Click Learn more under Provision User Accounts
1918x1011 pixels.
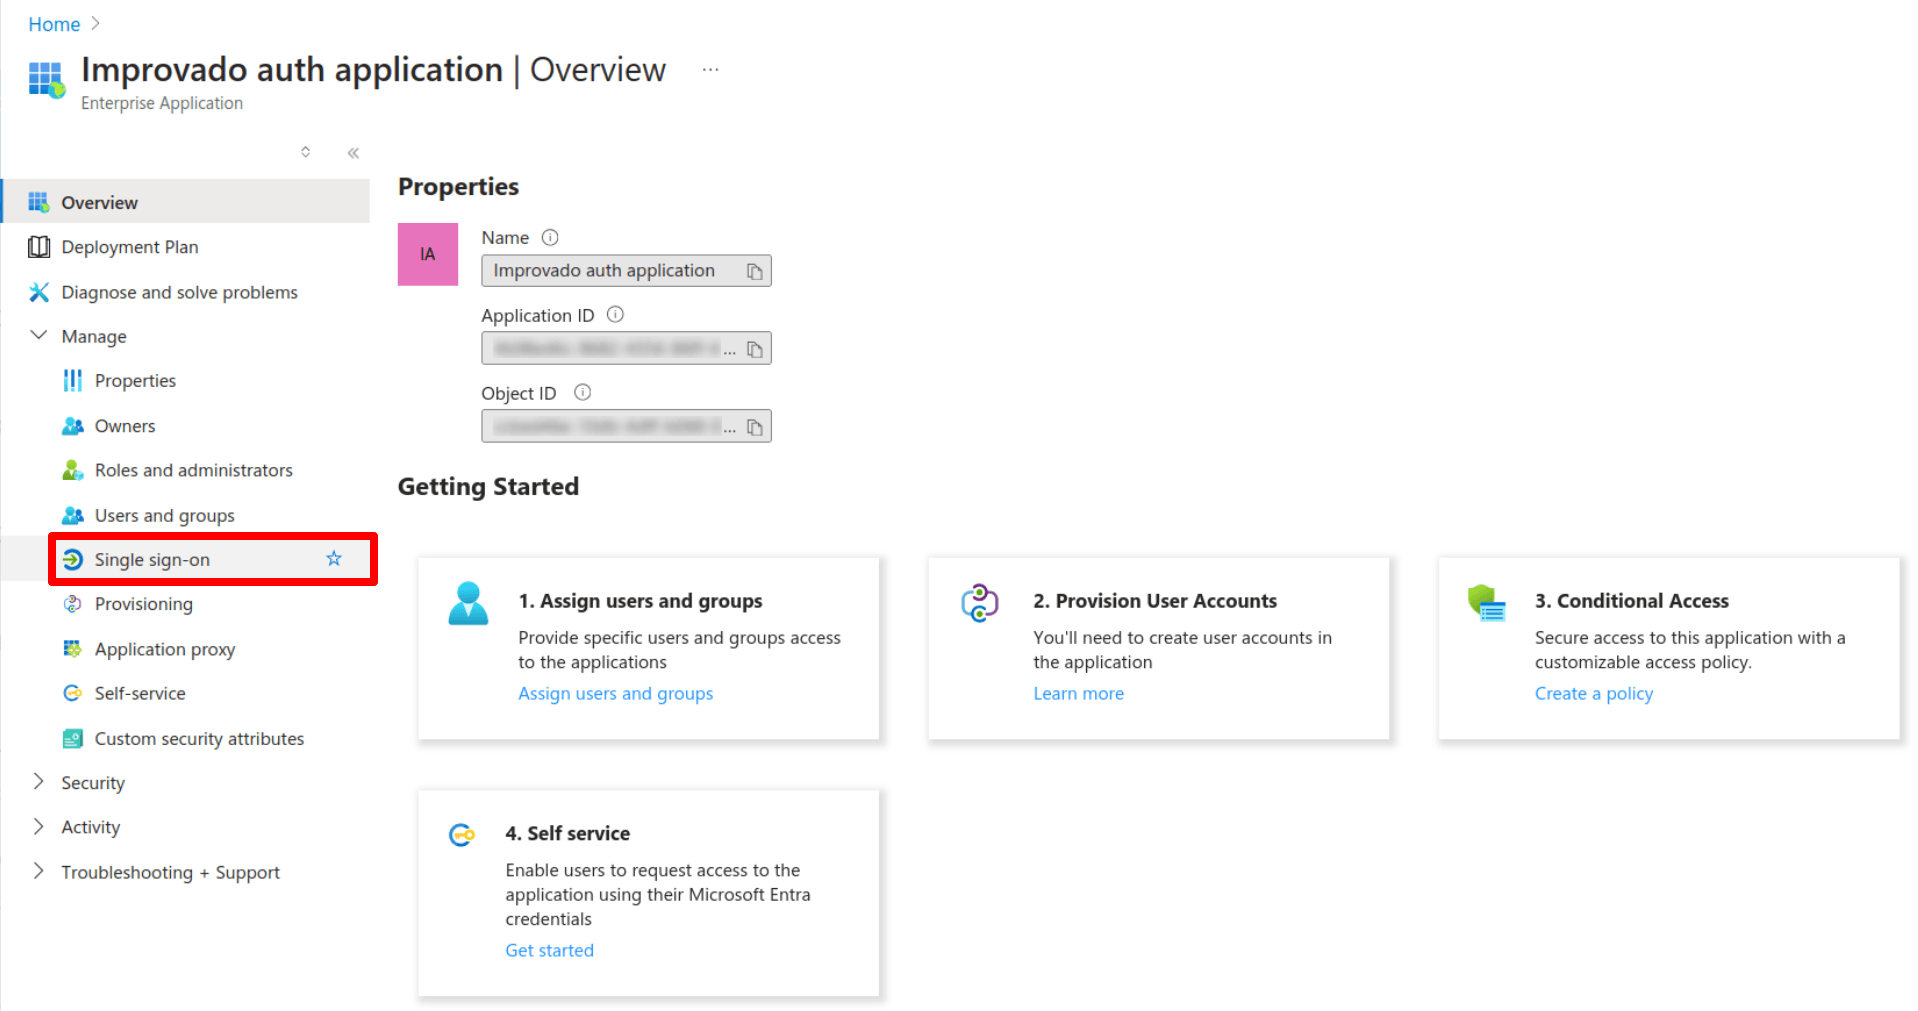click(x=1078, y=693)
